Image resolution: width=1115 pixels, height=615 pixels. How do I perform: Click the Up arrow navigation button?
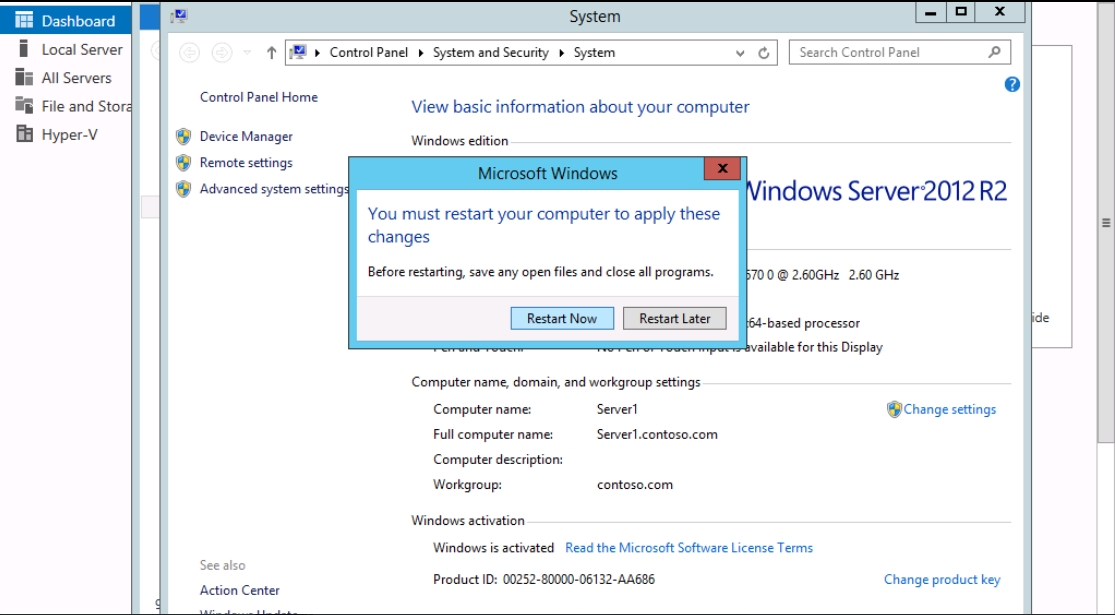(271, 53)
